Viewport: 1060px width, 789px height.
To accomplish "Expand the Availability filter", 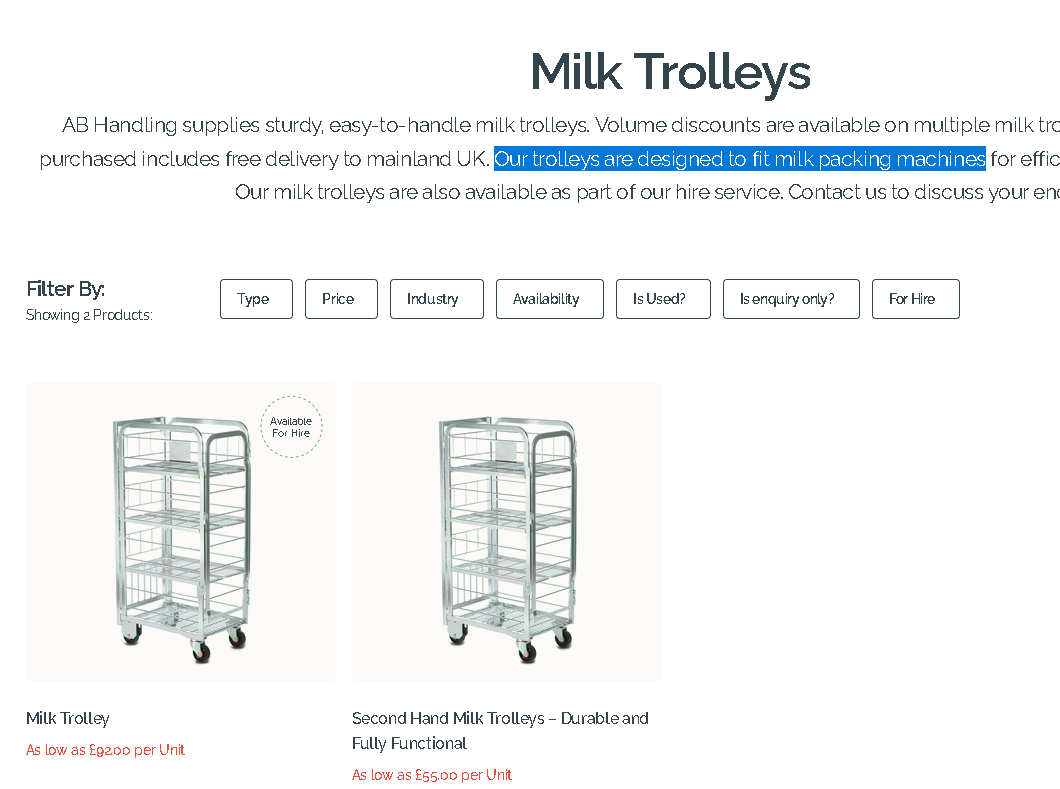I will point(549,299).
